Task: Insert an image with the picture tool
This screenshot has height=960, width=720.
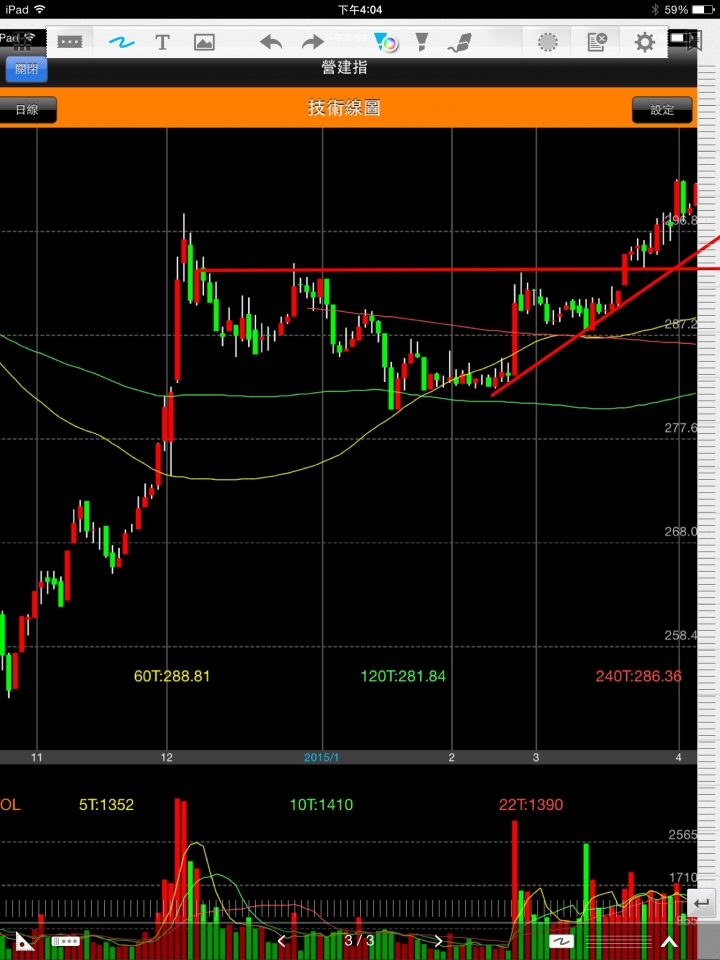Action: (x=204, y=42)
